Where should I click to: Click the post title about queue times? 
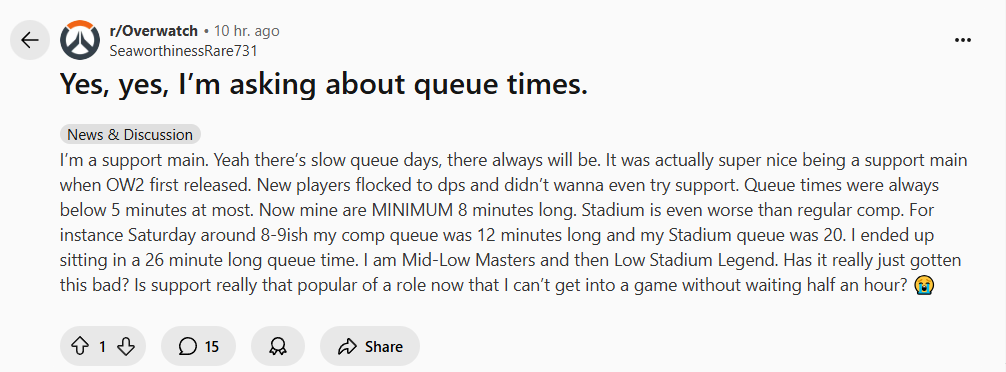pos(324,85)
